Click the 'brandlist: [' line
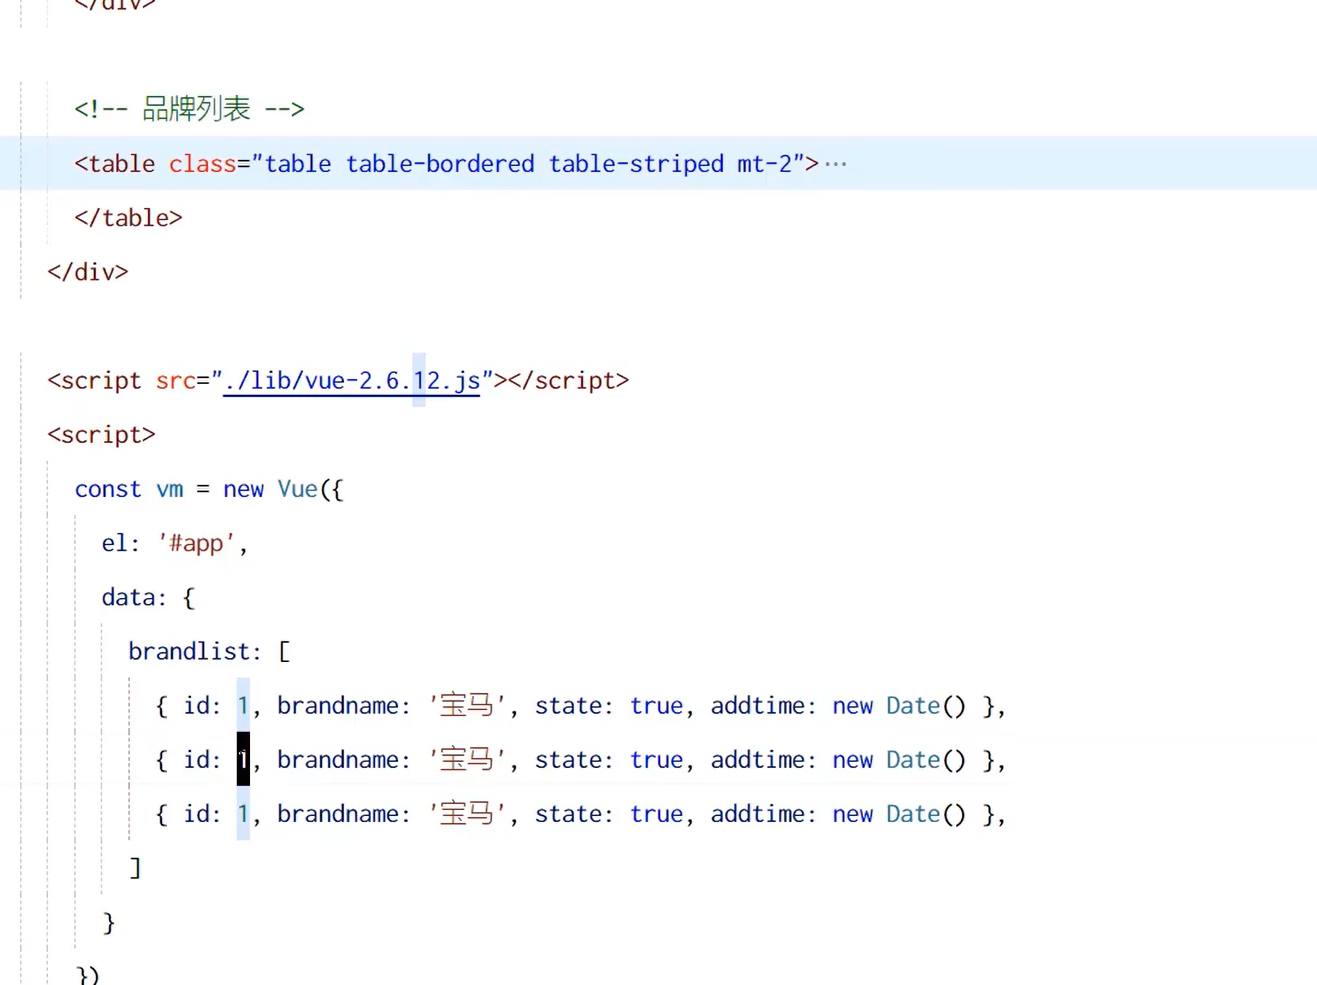The width and height of the screenshot is (1317, 985). click(x=209, y=652)
